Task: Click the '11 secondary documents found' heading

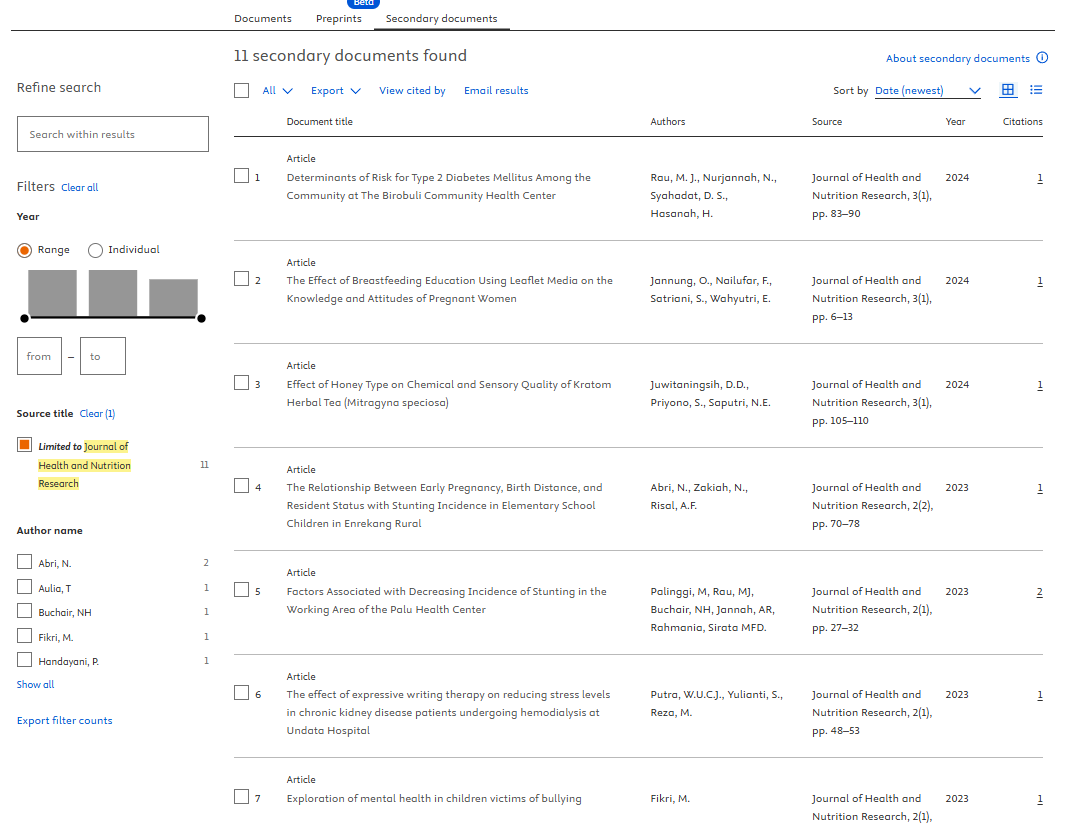Action: click(350, 55)
